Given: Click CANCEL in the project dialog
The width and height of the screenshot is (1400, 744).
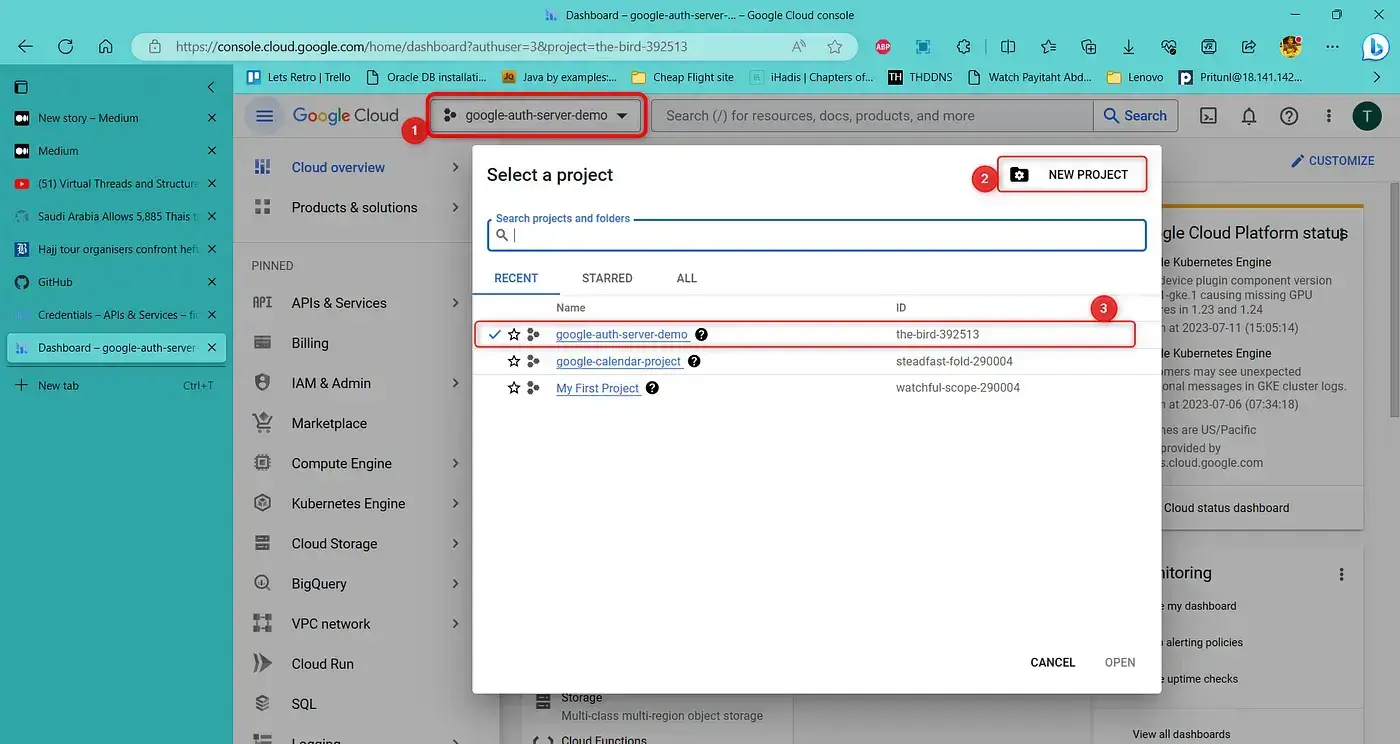Looking at the screenshot, I should tap(1053, 662).
